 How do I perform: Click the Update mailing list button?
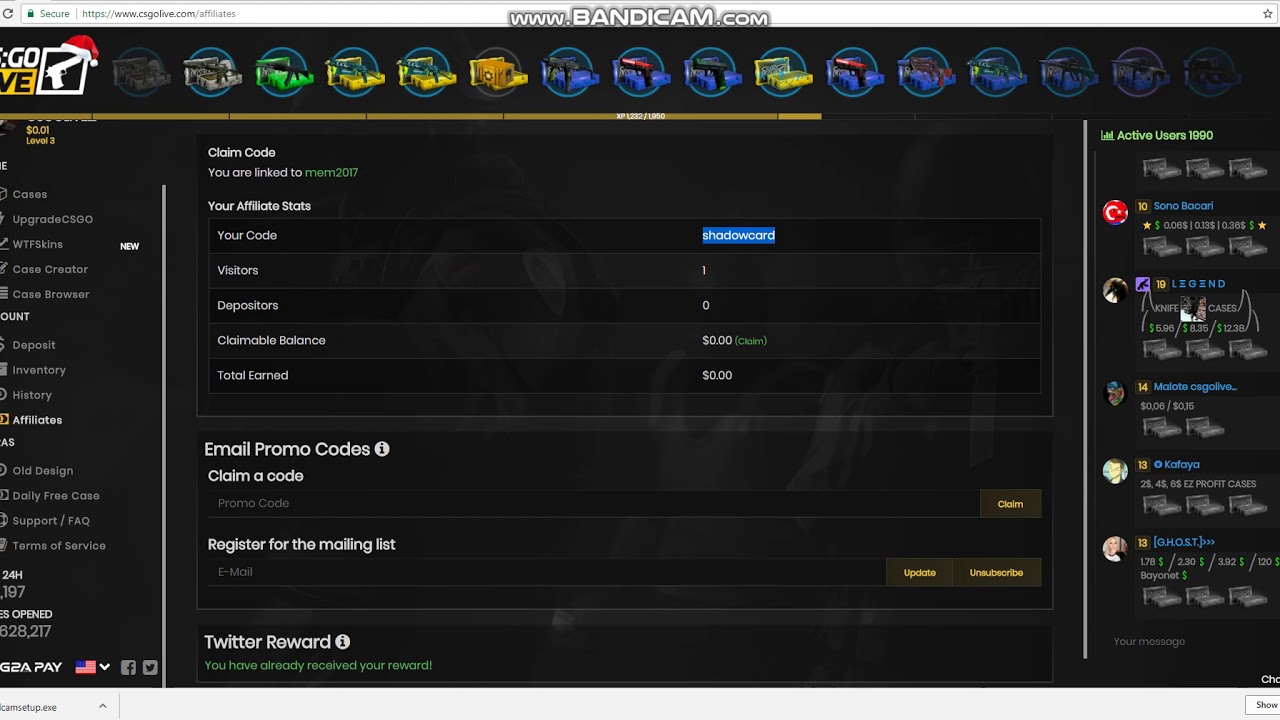920,572
